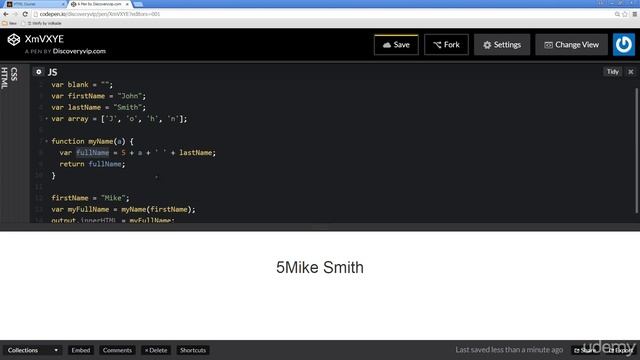Click the output text '5Mike Smith'
Screen dimensions: 640x360
pyautogui.click(x=320, y=268)
